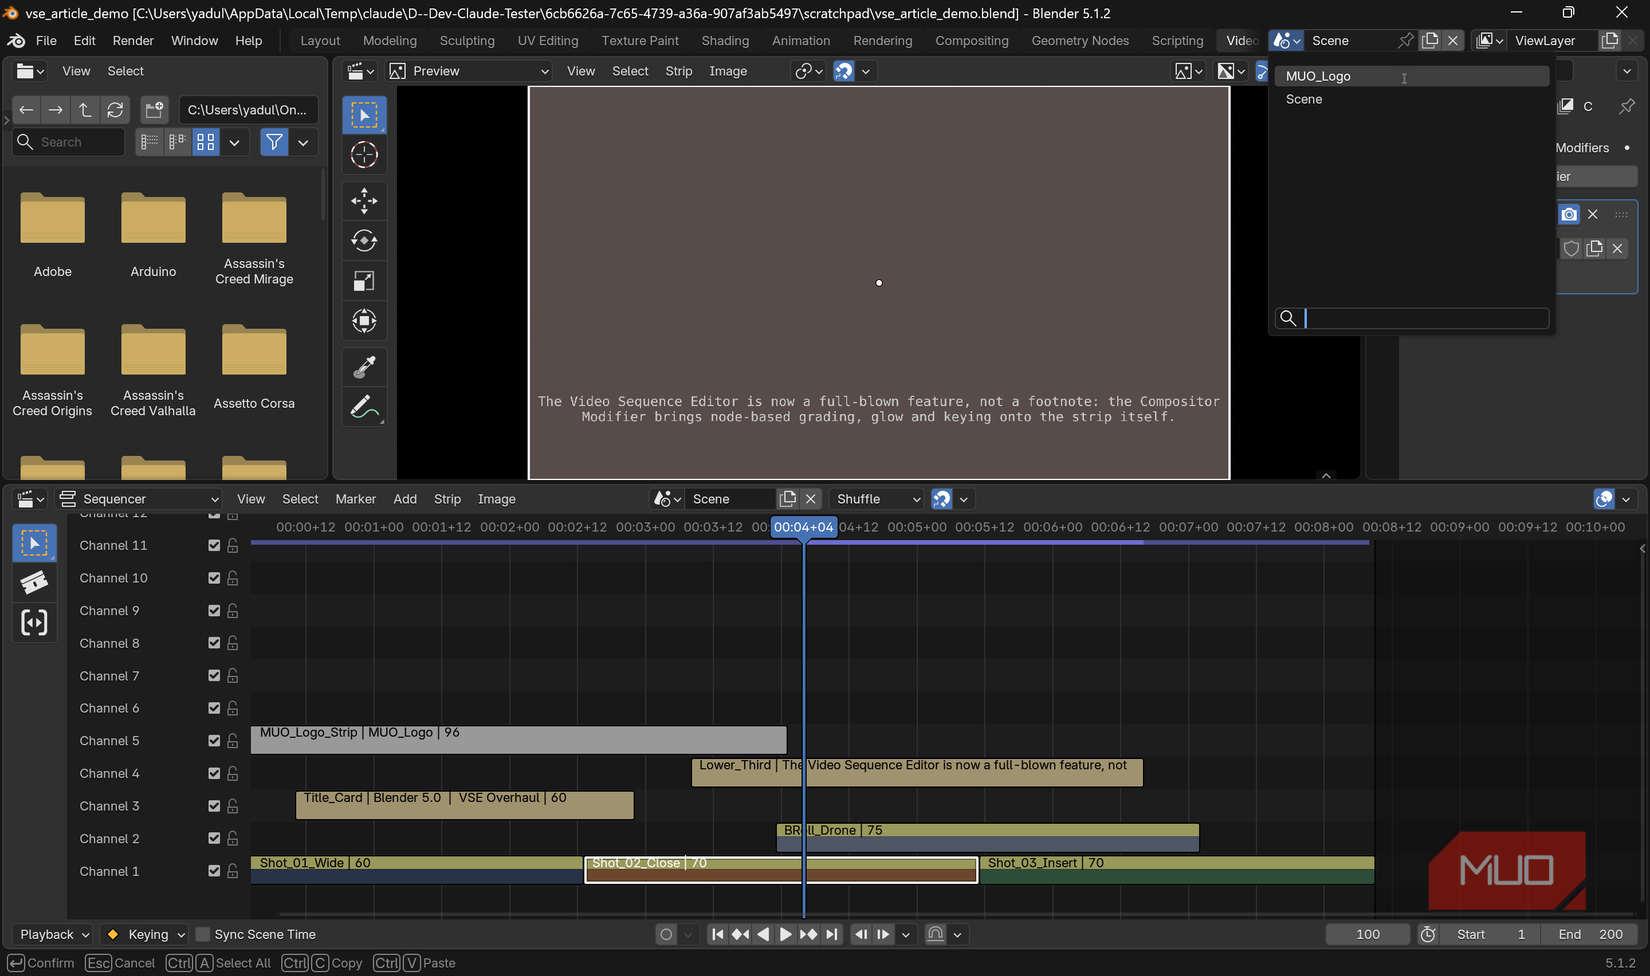Viewport: 1650px width, 976px height.
Task: Open the File menu
Action: (x=46, y=40)
